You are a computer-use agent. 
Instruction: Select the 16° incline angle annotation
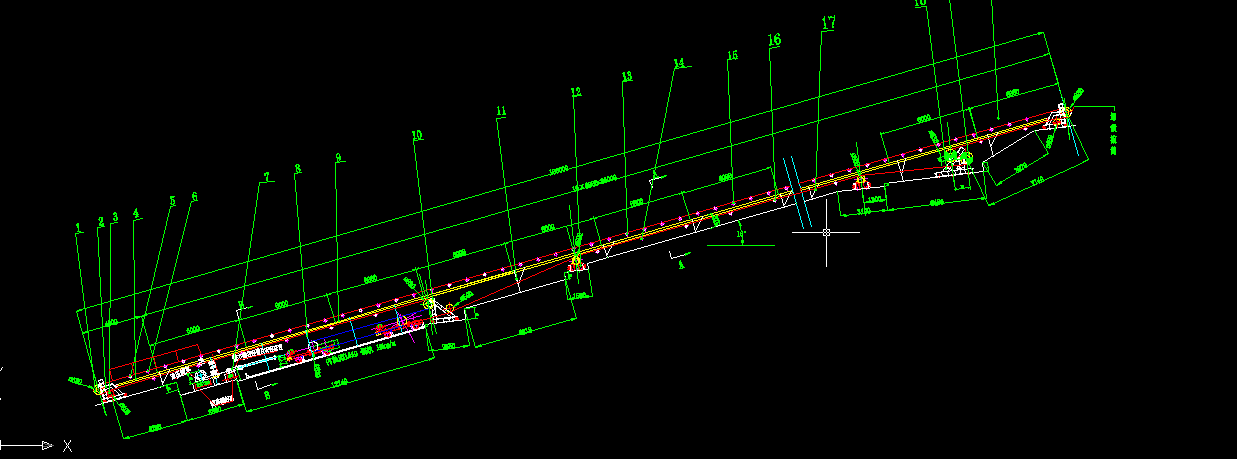click(x=741, y=236)
